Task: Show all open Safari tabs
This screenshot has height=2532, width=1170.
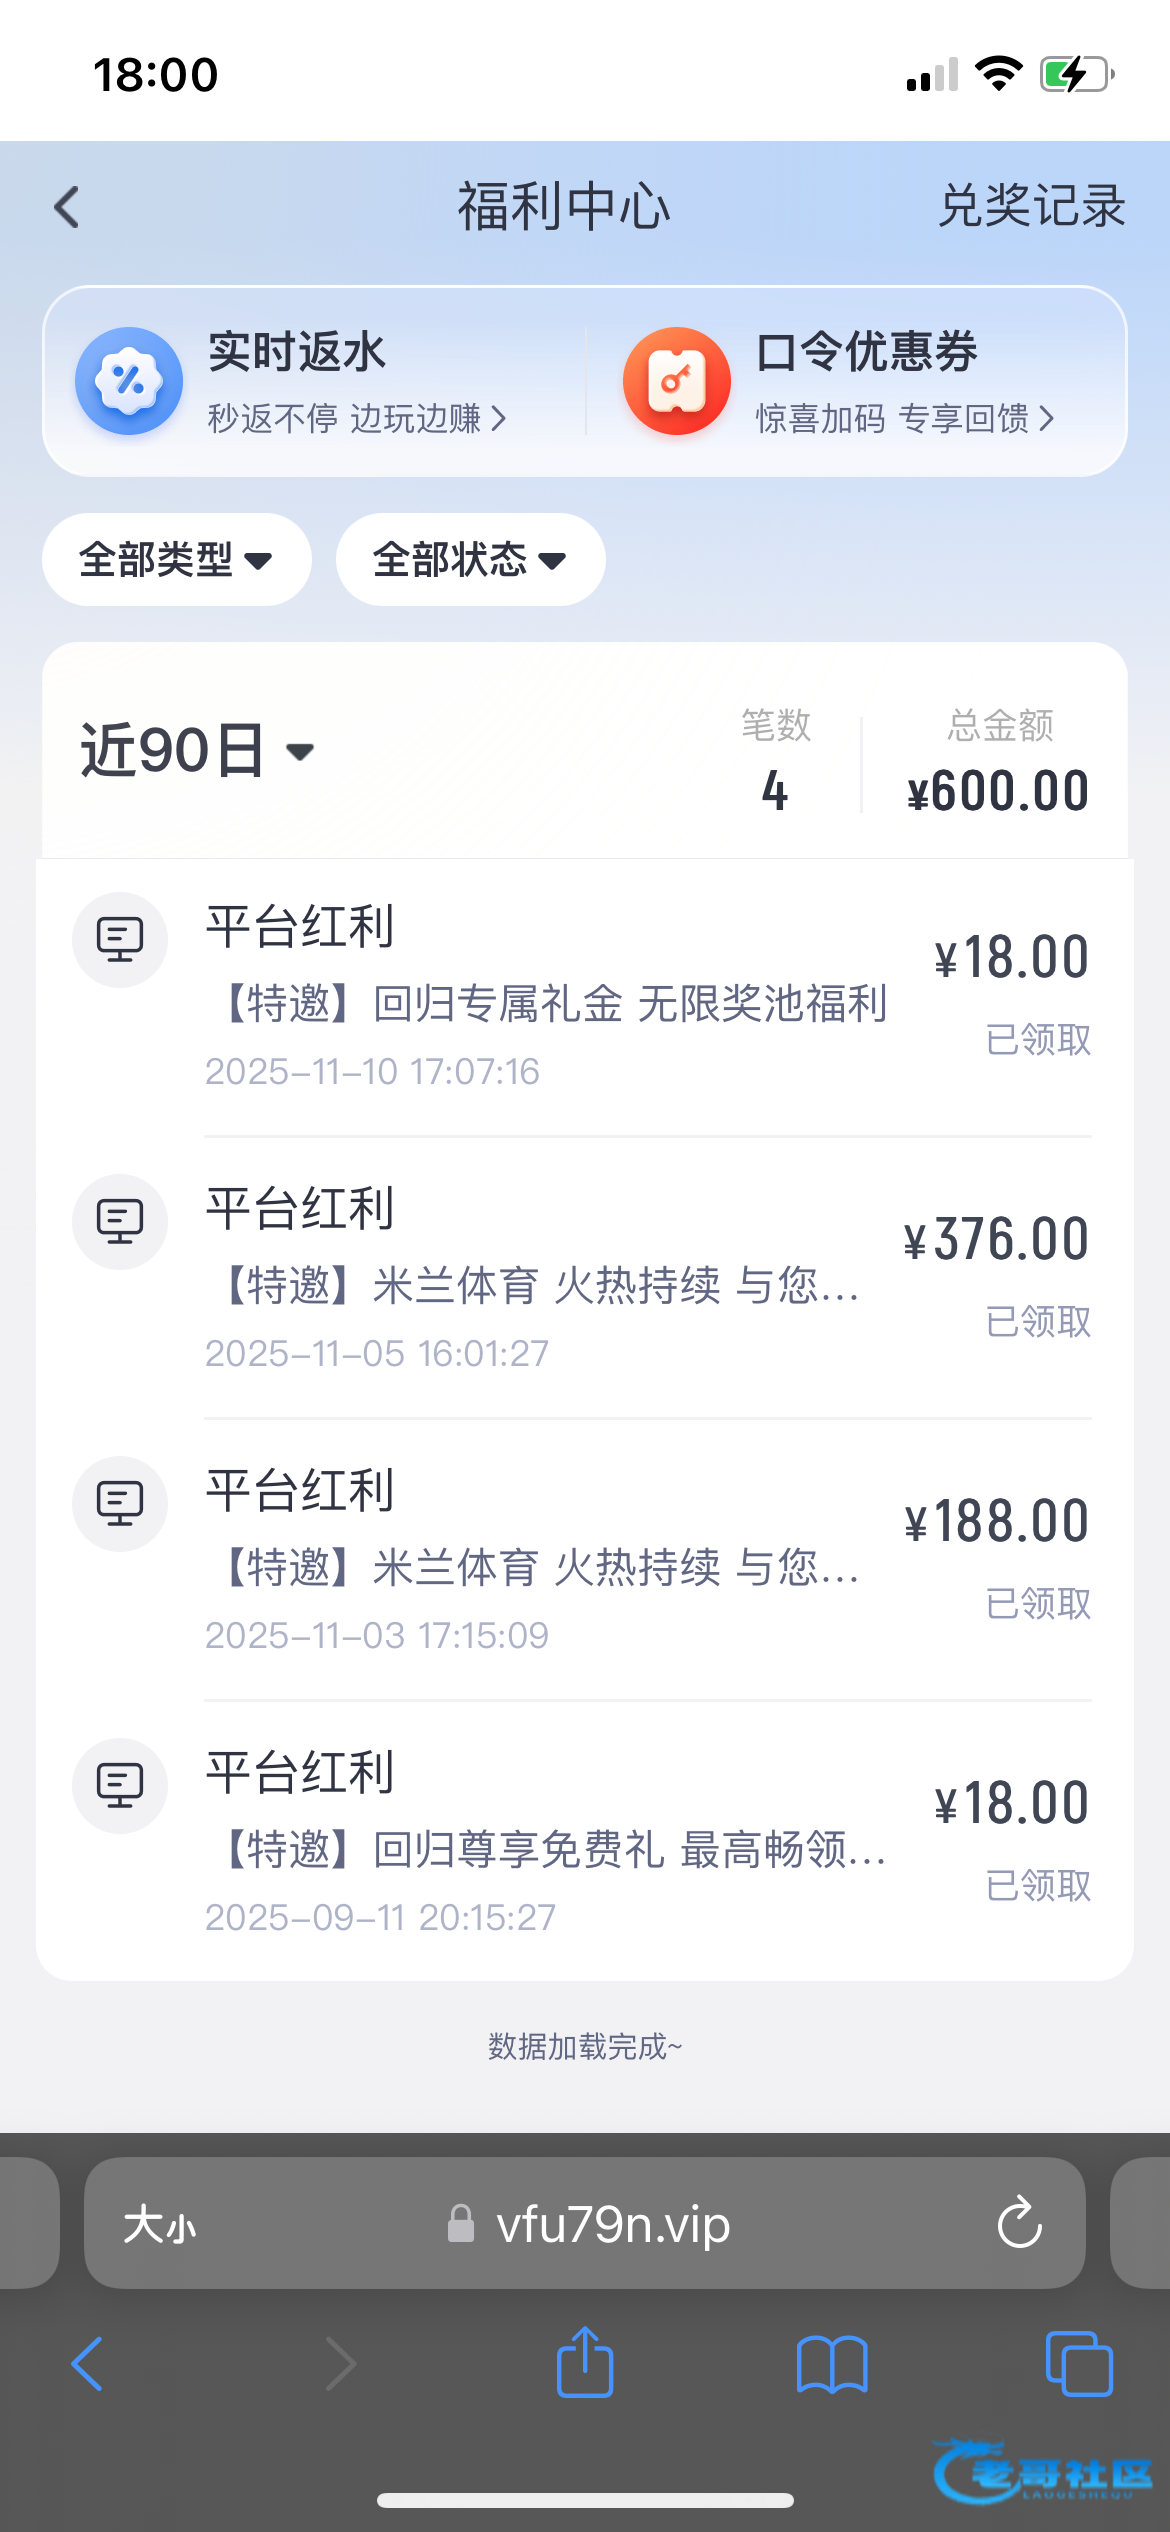Action: pos(1078,2364)
